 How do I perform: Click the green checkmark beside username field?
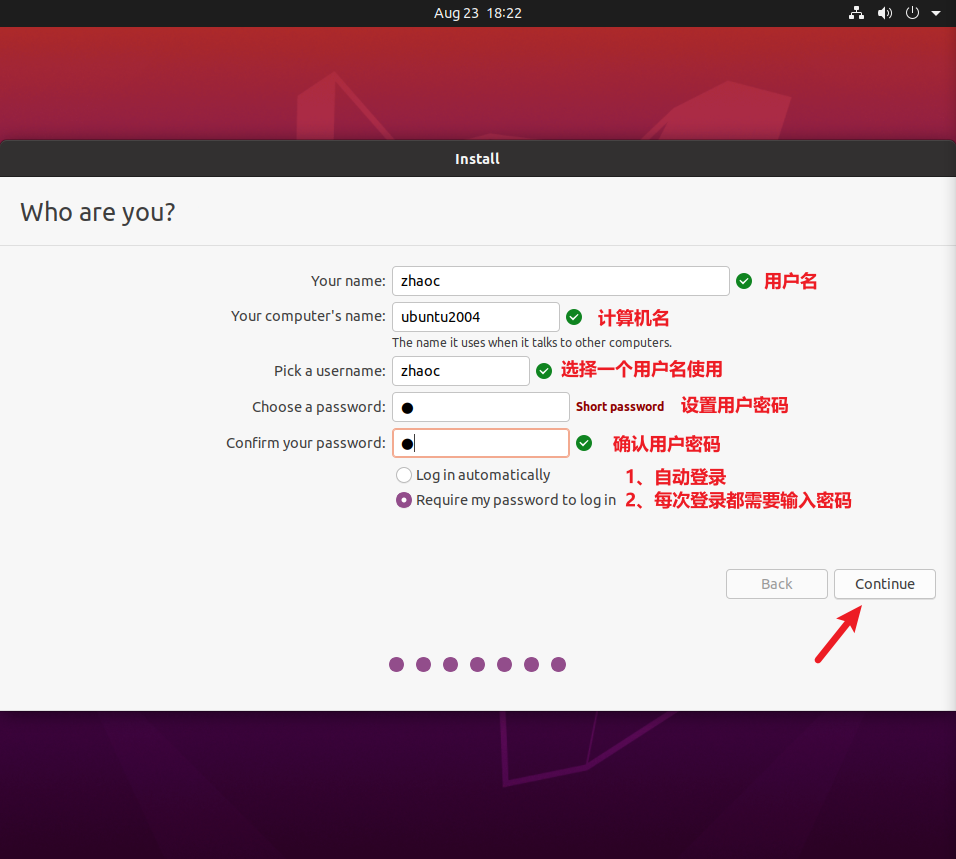[x=544, y=371]
